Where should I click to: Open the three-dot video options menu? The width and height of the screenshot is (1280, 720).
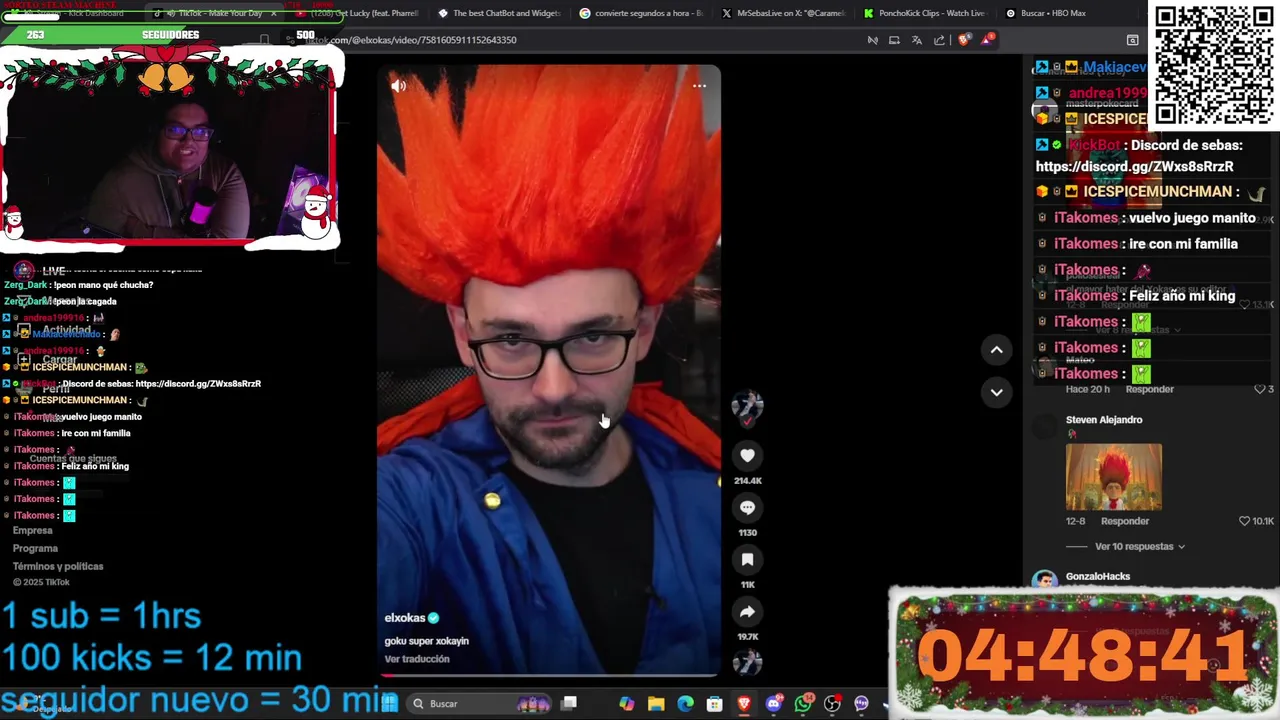(699, 86)
